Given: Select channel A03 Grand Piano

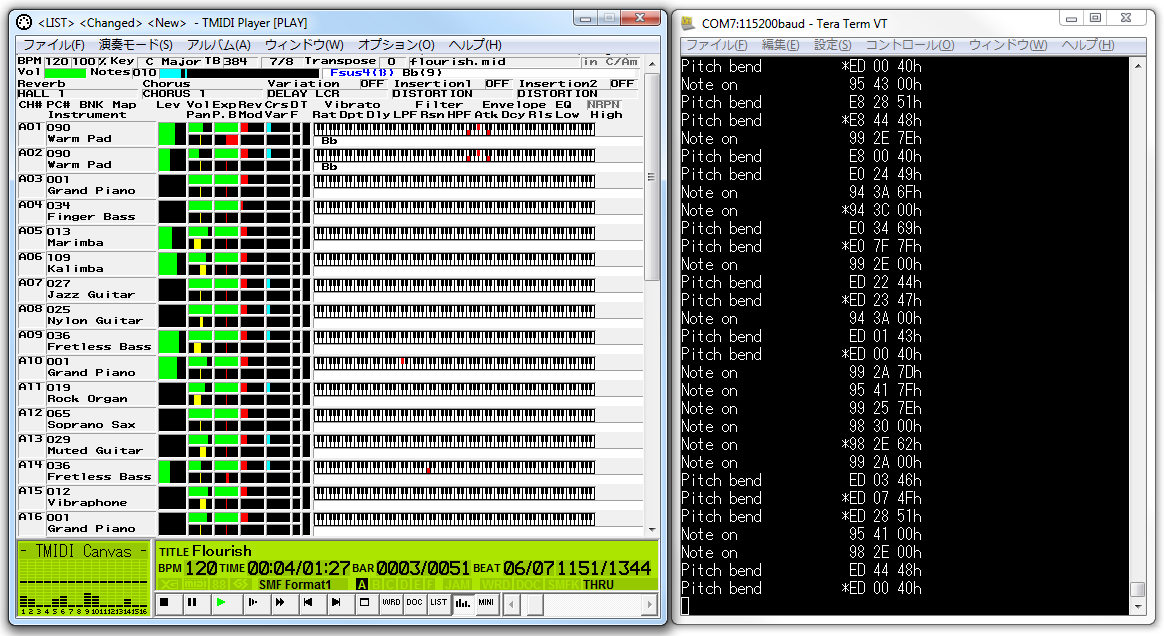Looking at the screenshot, I should click(86, 185).
